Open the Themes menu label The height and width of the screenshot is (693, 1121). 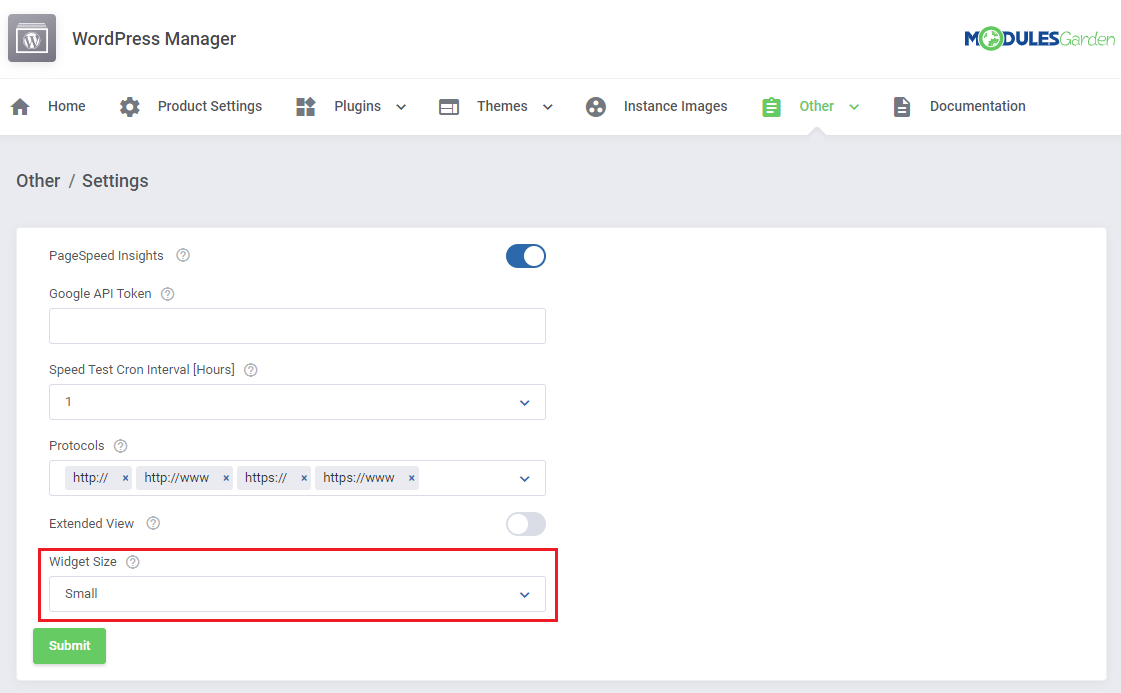pyautogui.click(x=502, y=106)
